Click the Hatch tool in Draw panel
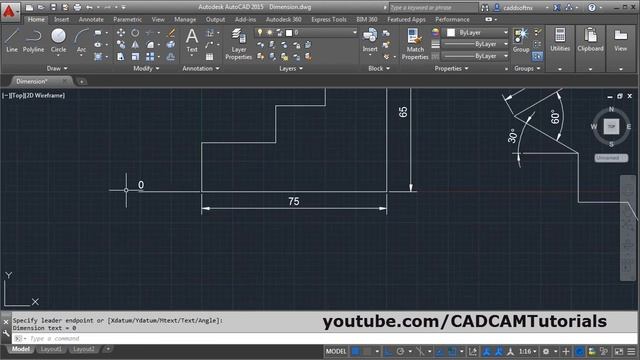 coord(98,56)
